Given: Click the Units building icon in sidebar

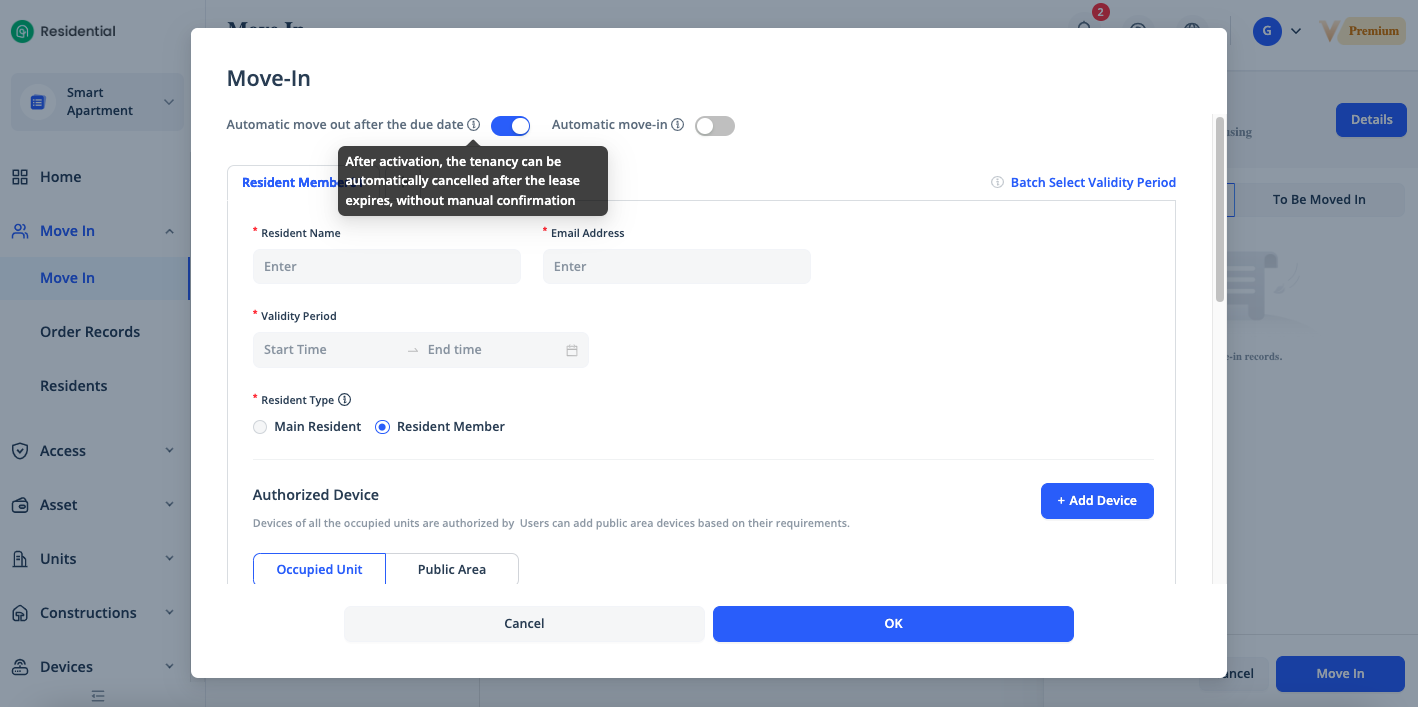Looking at the screenshot, I should (20, 559).
